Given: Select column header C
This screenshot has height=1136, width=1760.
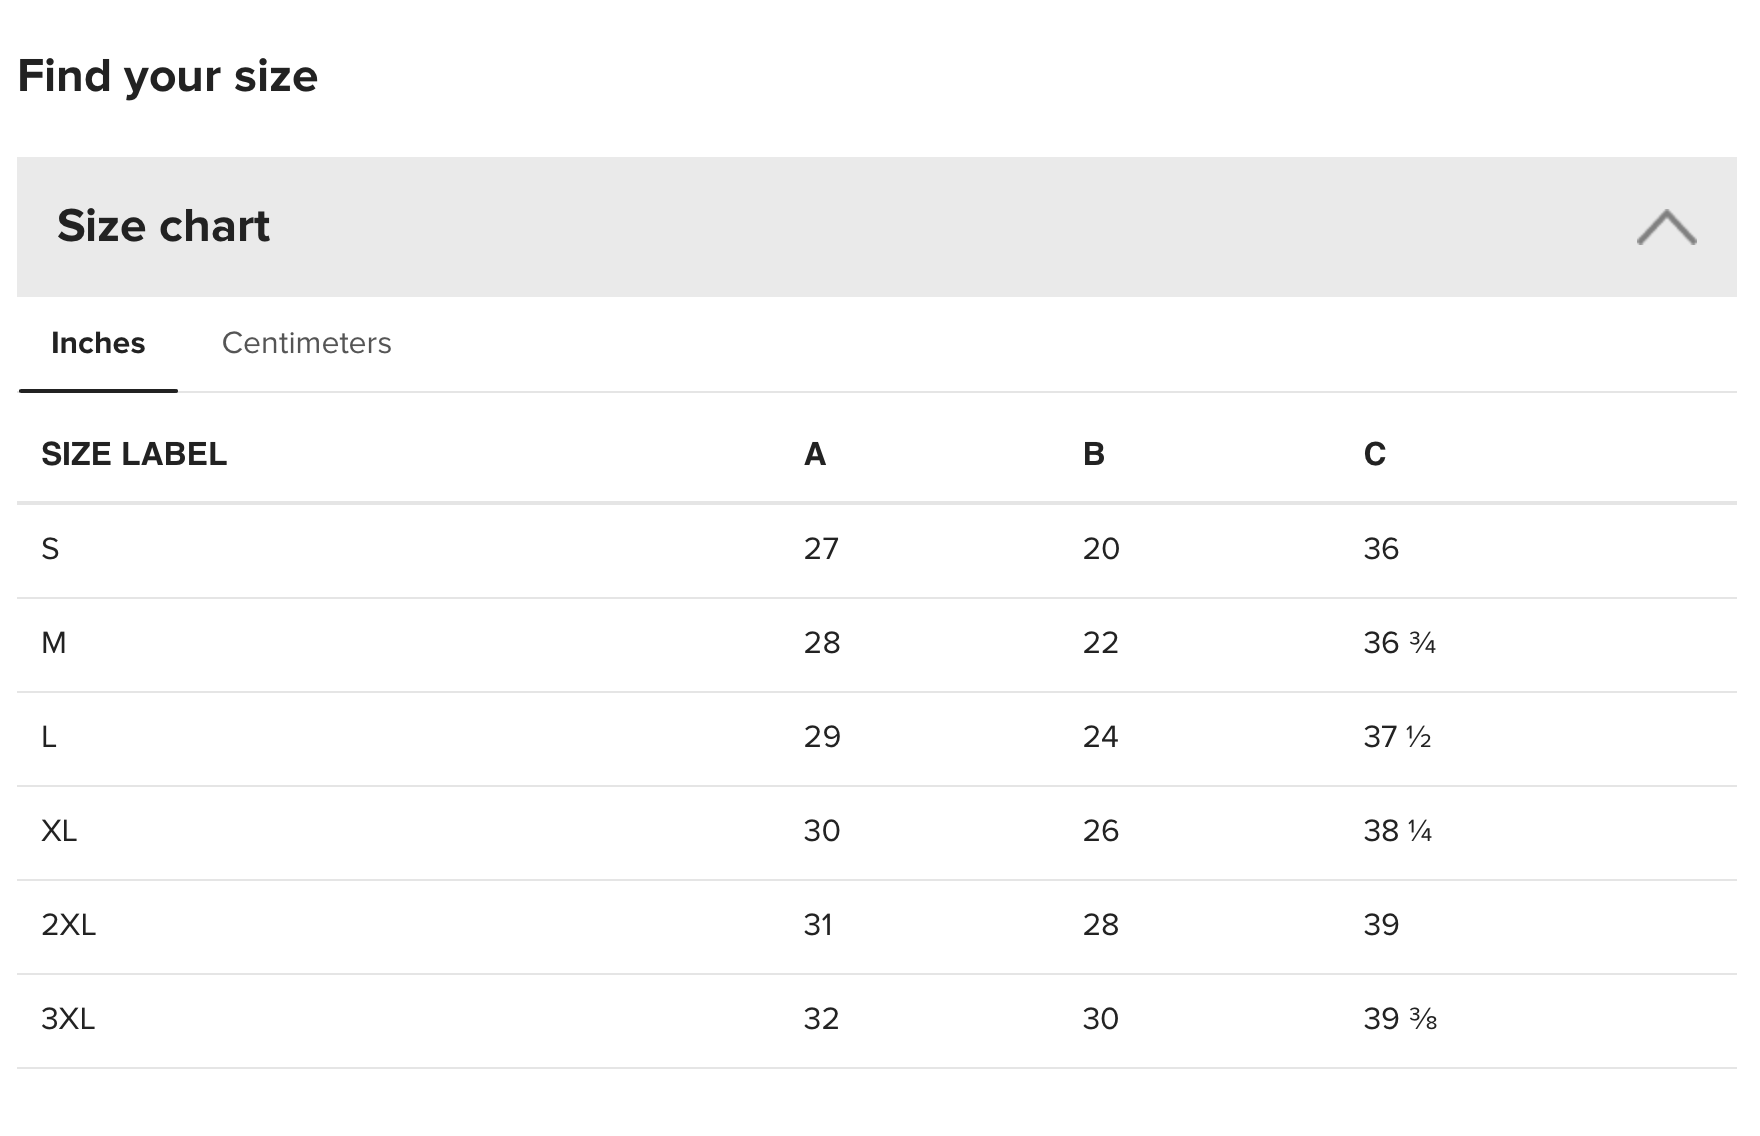Looking at the screenshot, I should tap(1374, 454).
